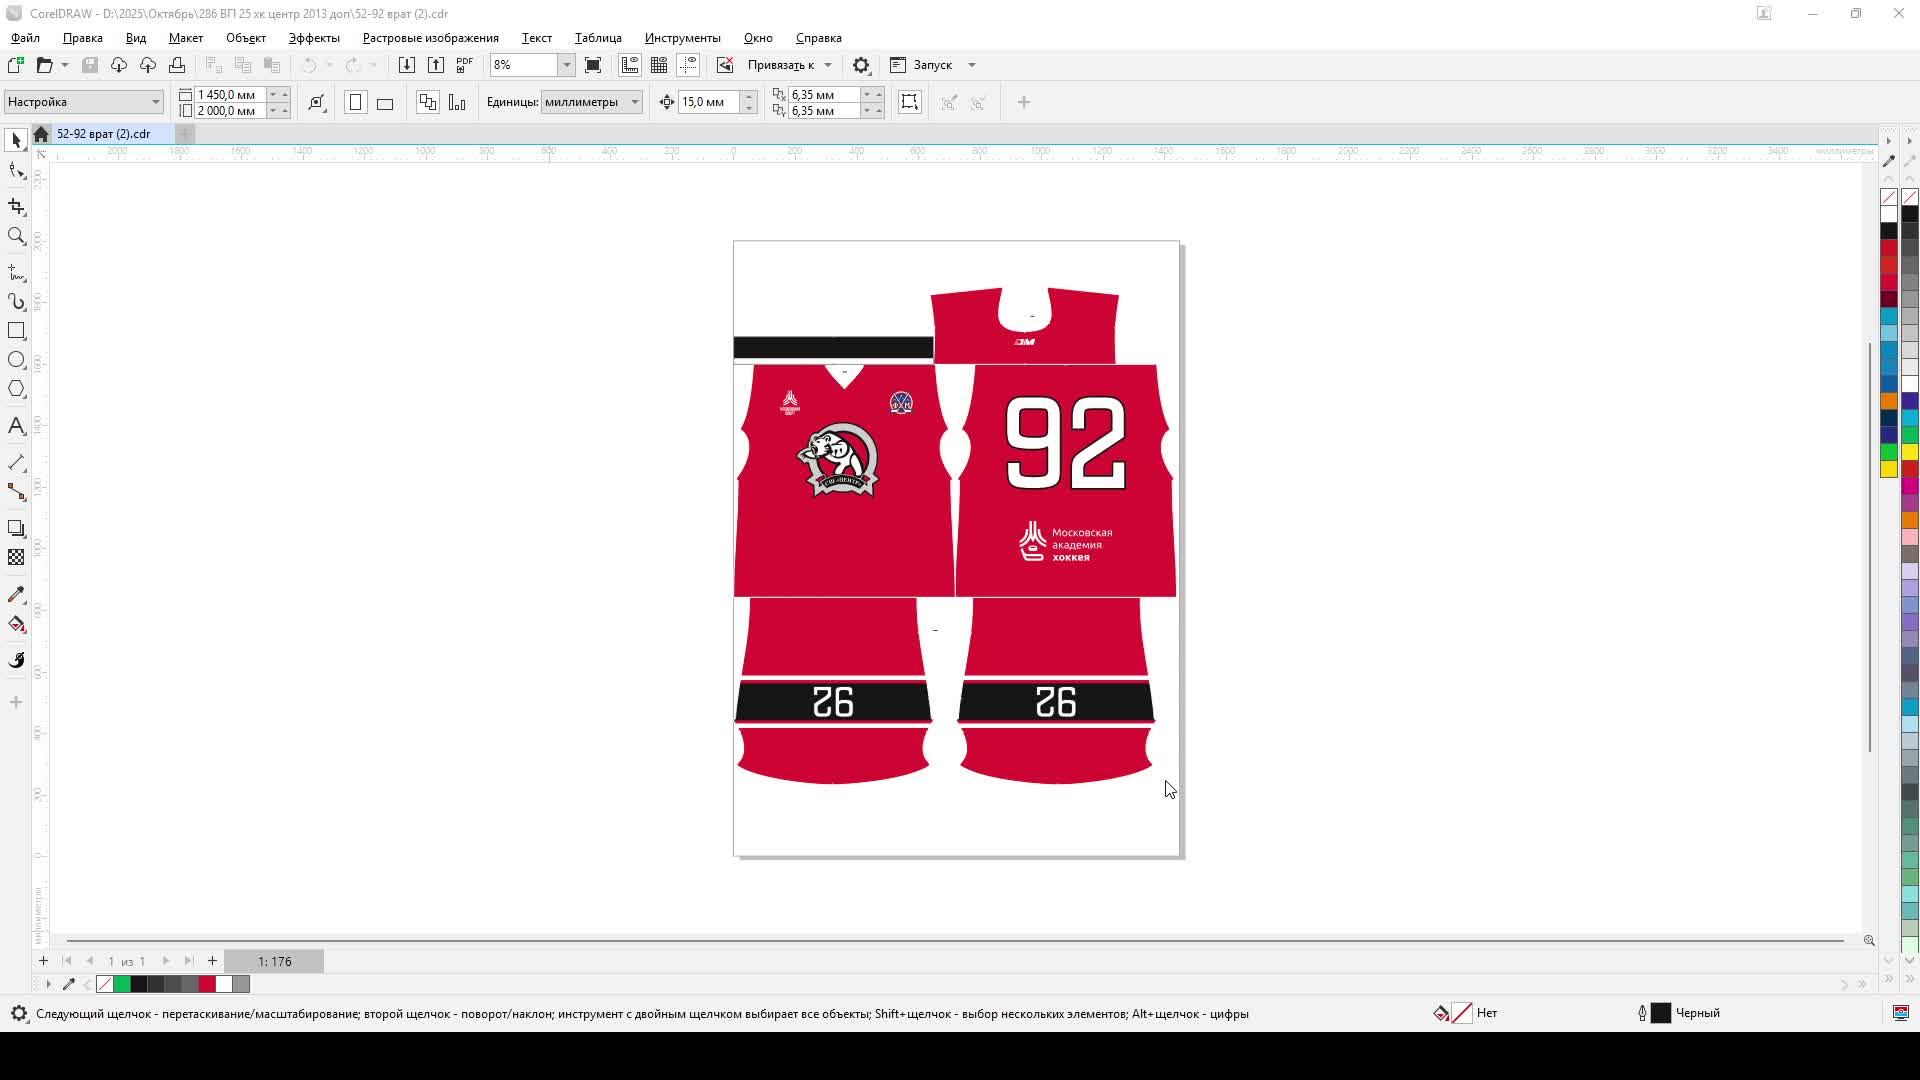The height and width of the screenshot is (1080, 1920).
Task: Pick the yellow swatch in right palette
Action: (1889, 469)
